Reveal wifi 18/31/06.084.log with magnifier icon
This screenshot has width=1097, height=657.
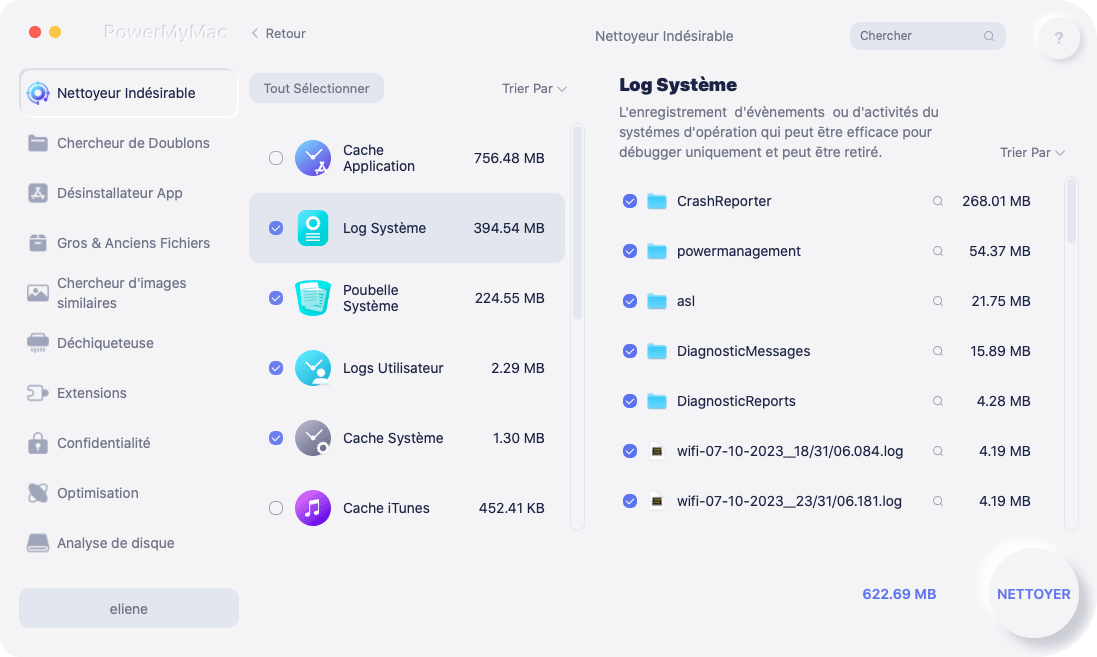(937, 451)
